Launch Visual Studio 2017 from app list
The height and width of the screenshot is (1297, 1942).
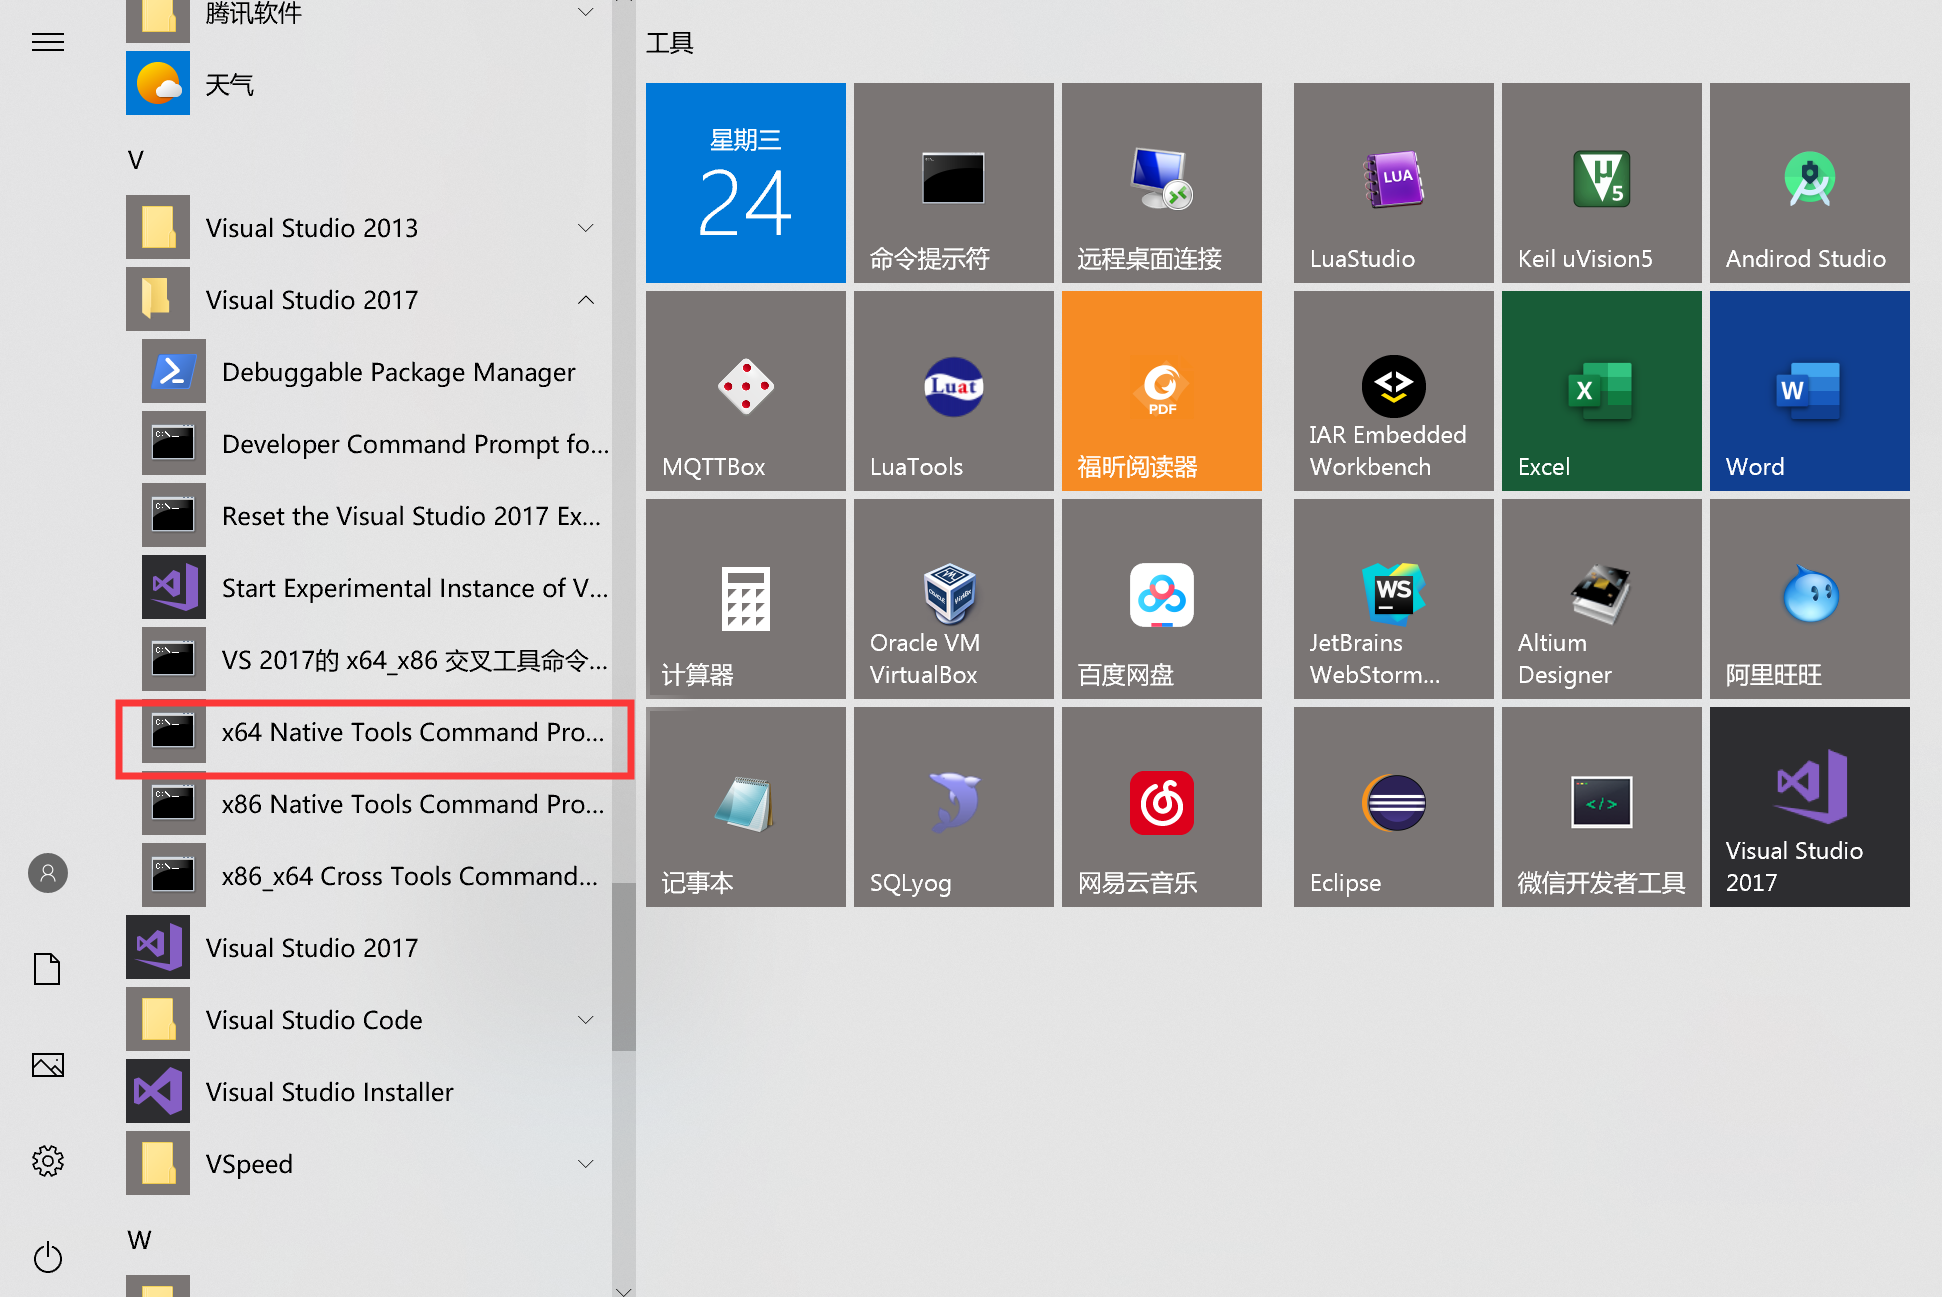point(367,948)
